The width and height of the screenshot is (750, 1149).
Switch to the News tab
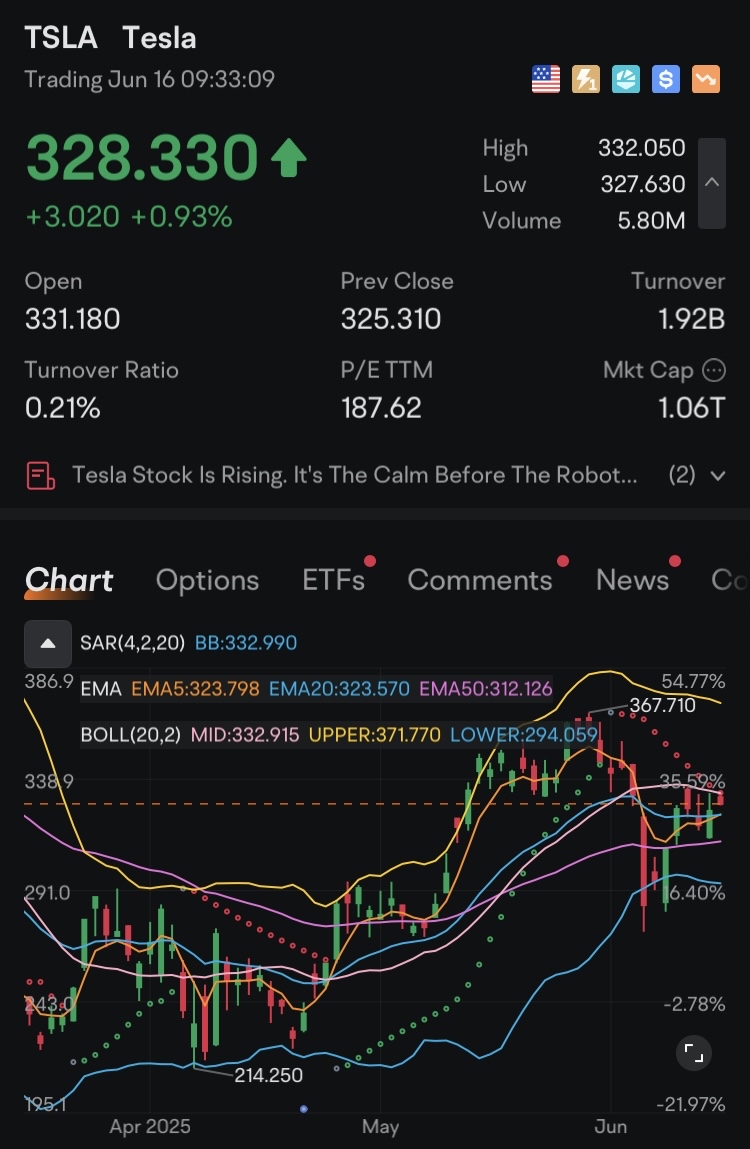pos(633,580)
